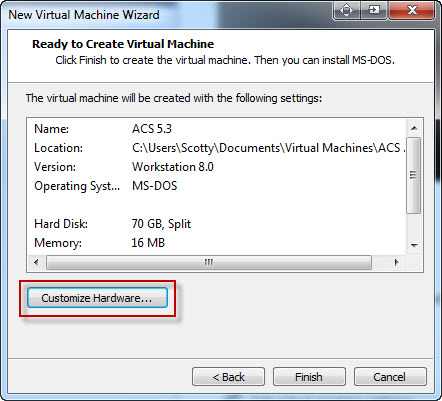Click Finish to create the virtual machine
442x401 pixels.
coord(309,377)
